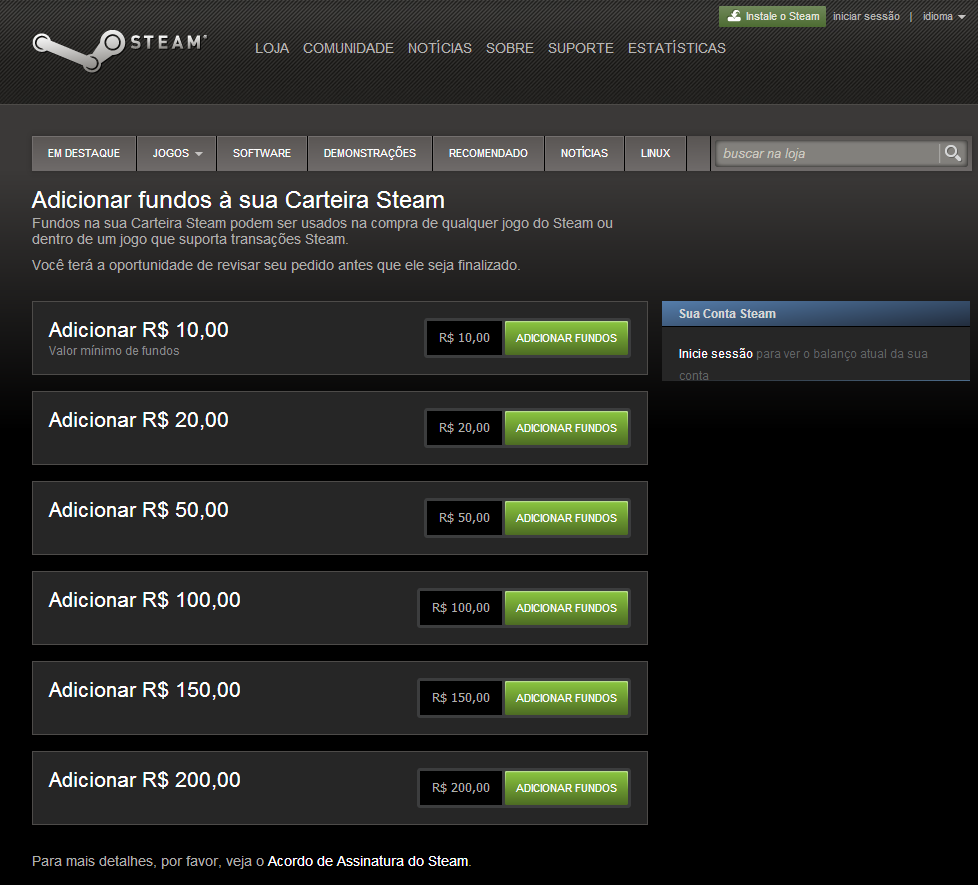978x885 pixels.
Task: Select the SOFTWARE store tab
Action: (262, 153)
